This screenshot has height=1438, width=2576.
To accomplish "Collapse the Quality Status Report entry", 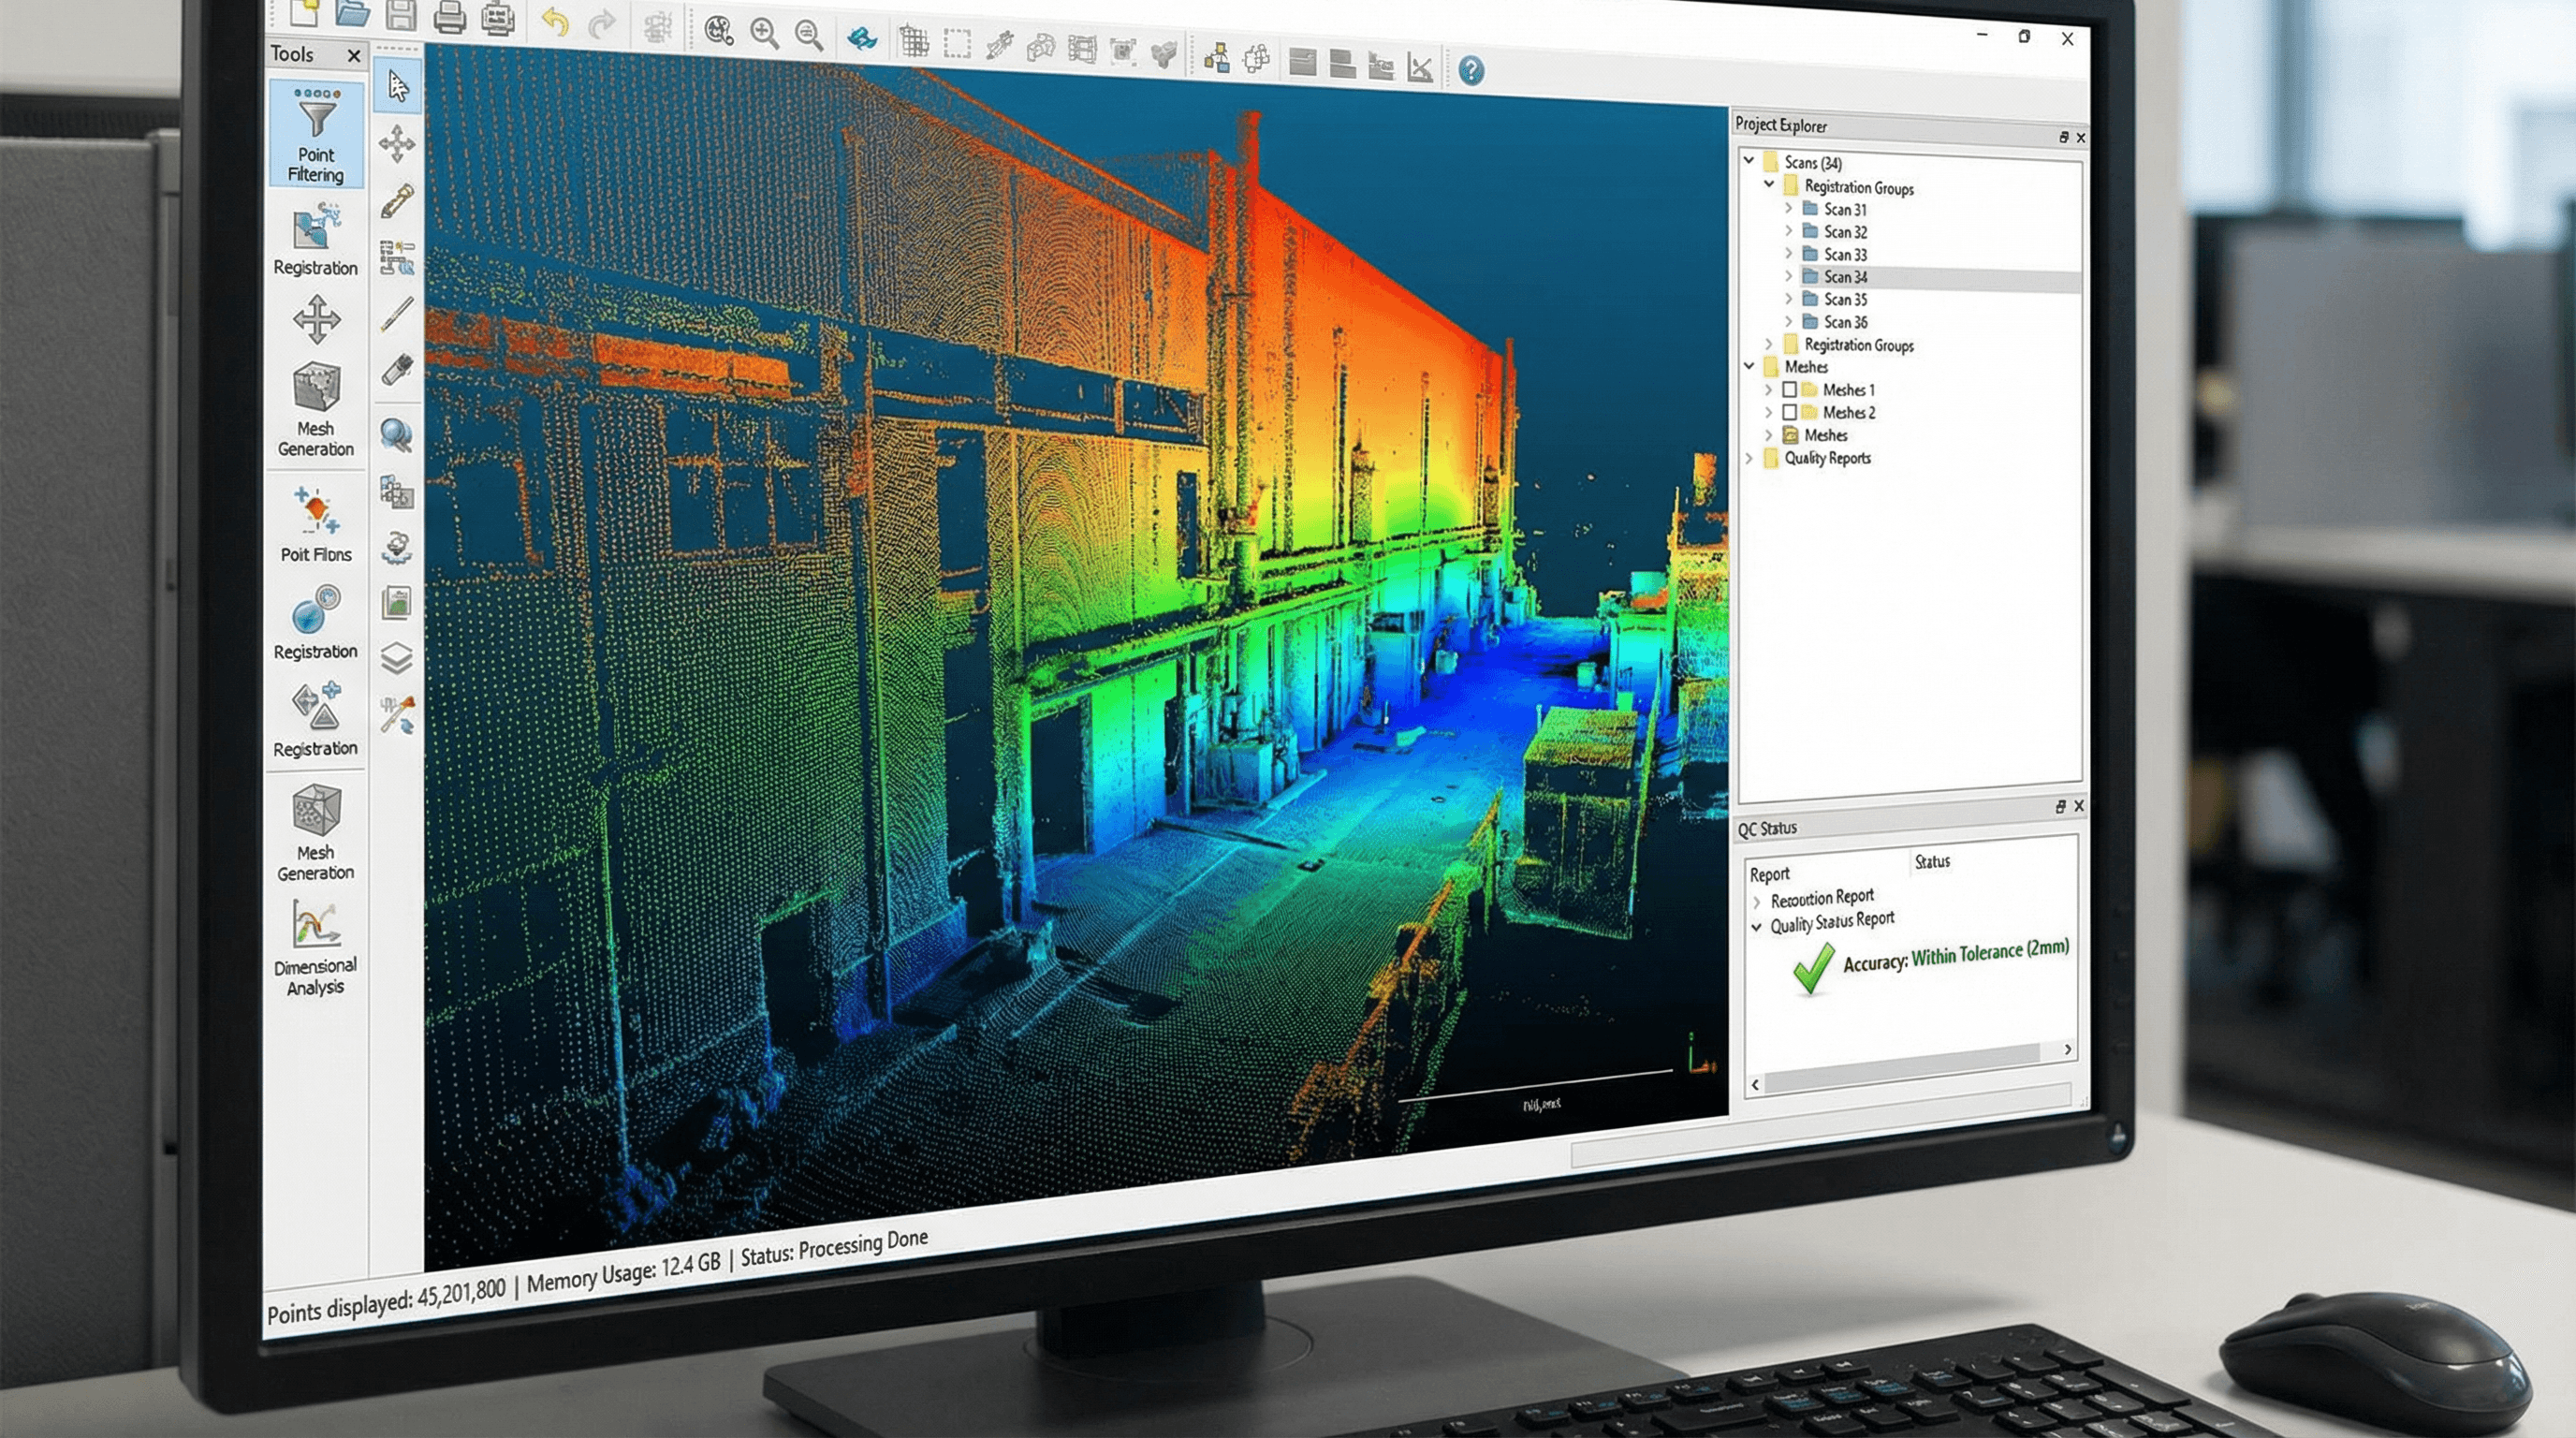I will point(1757,927).
